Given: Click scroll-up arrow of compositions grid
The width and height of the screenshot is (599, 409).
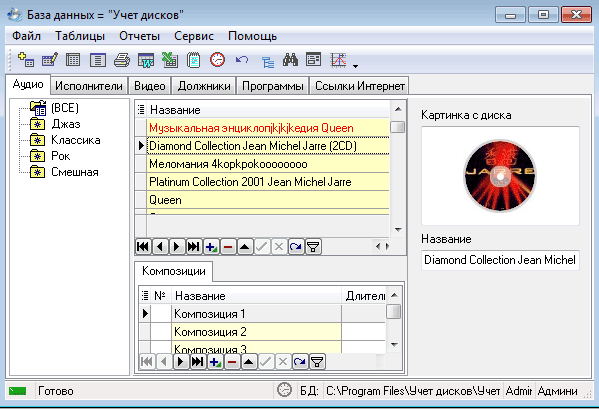Looking at the screenshot, I should click(x=394, y=295).
